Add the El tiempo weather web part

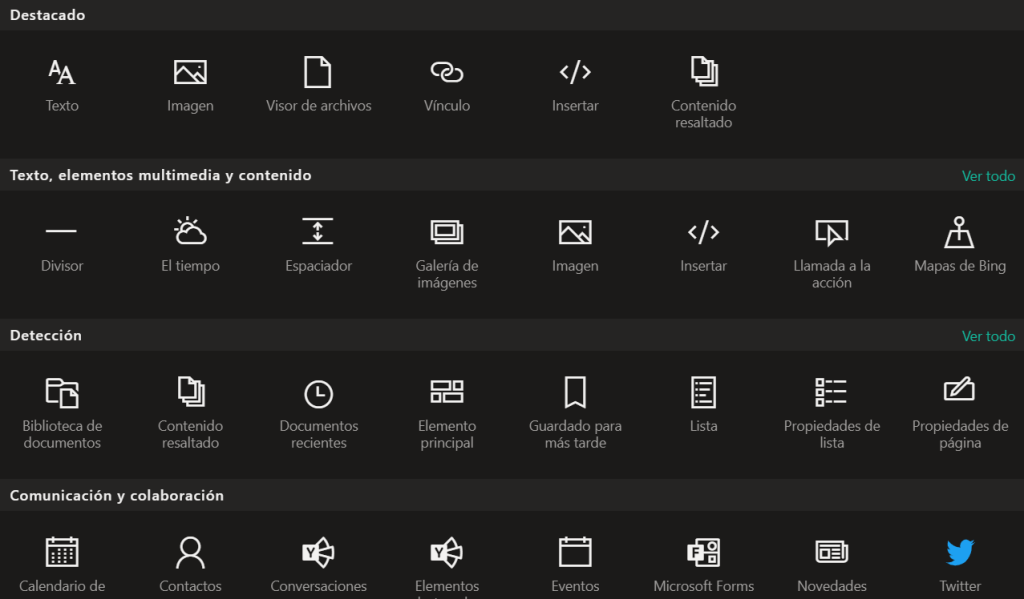pos(190,233)
